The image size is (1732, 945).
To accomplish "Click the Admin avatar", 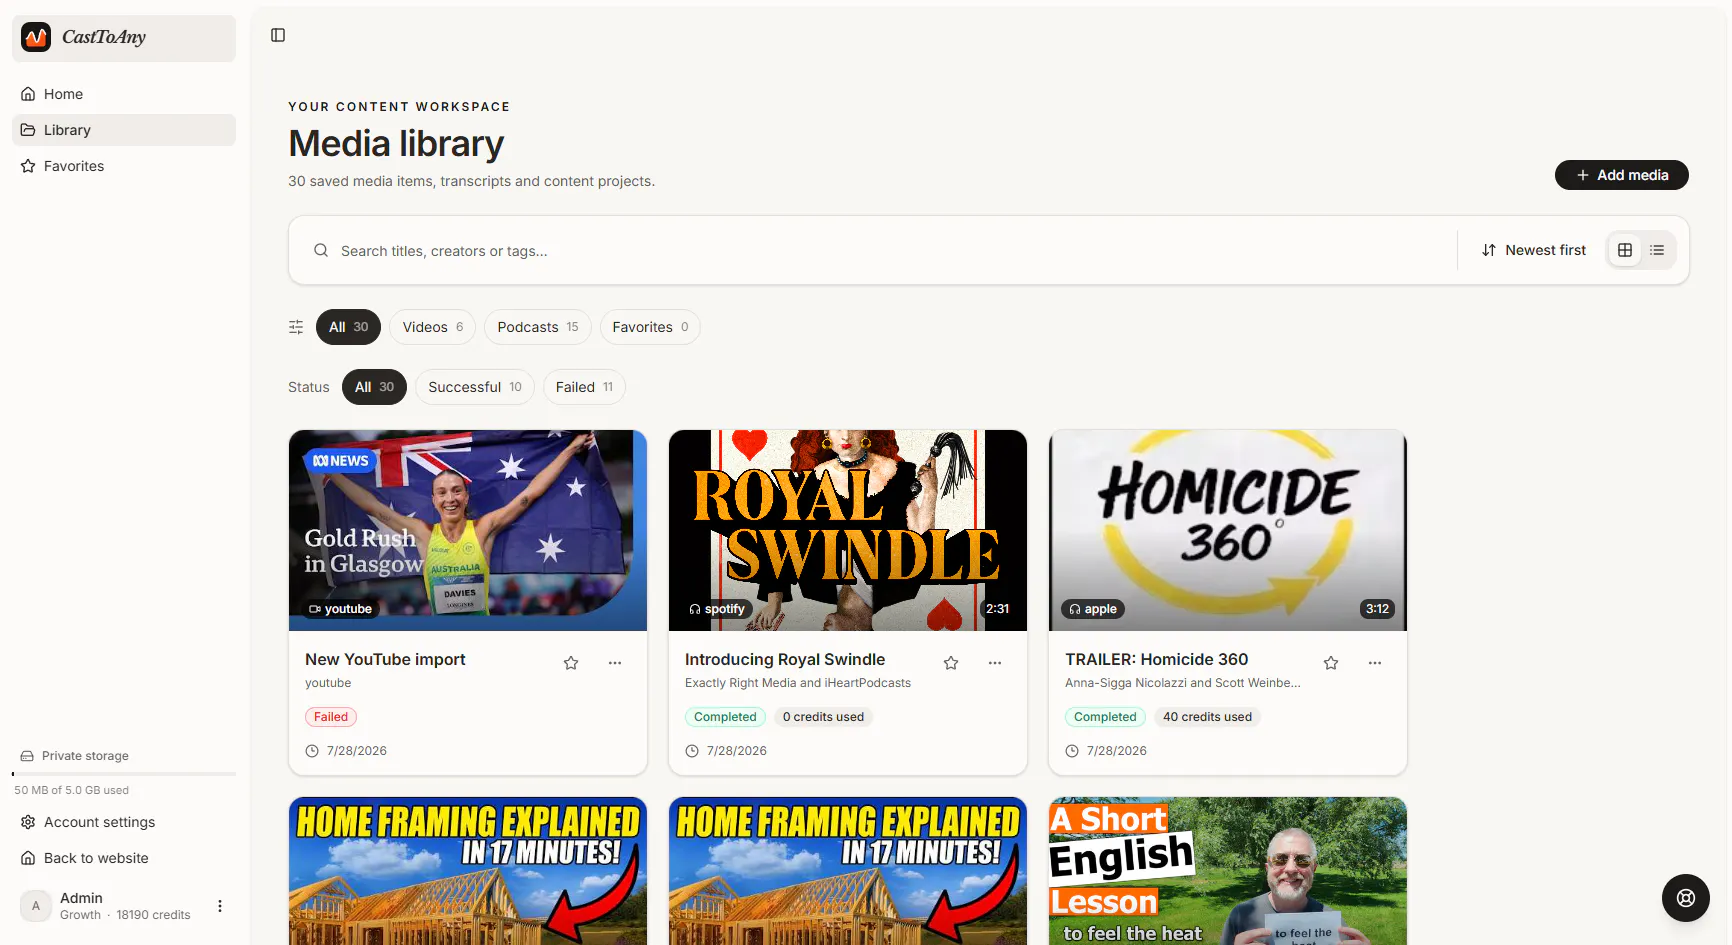I will pos(36,906).
